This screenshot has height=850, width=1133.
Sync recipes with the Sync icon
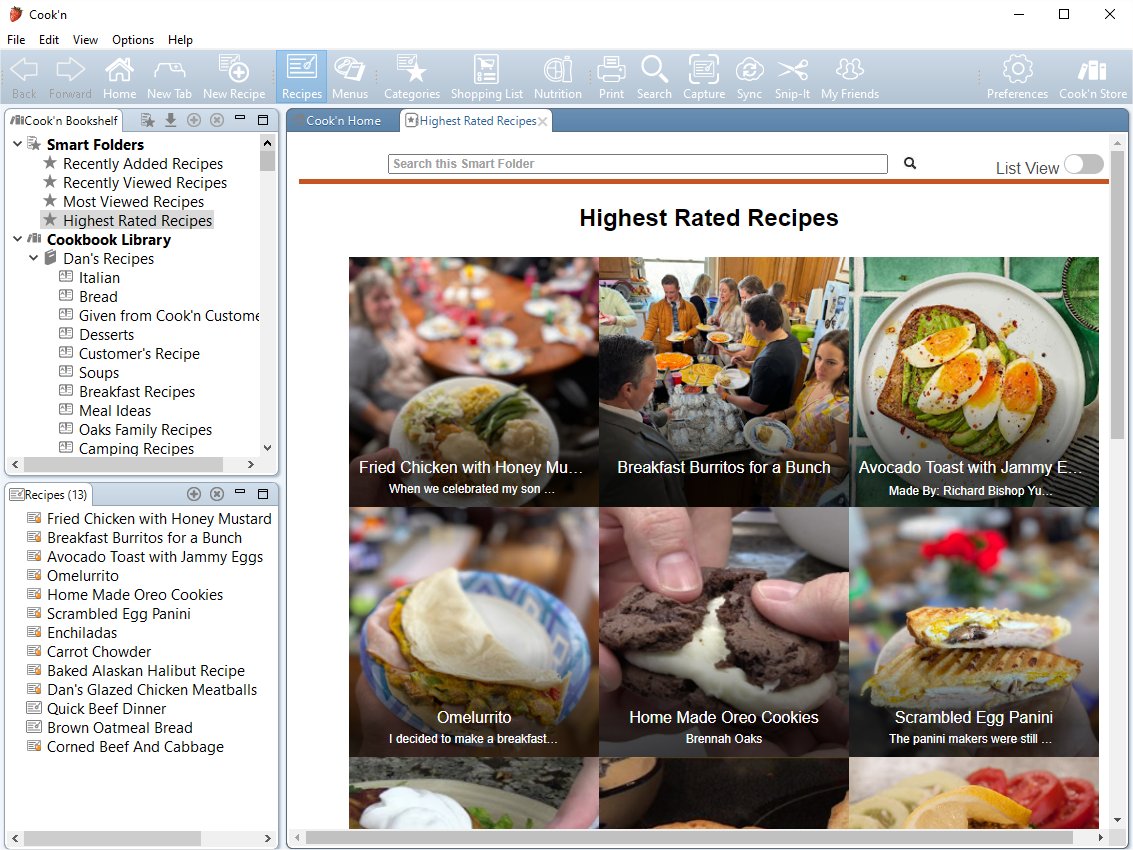point(749,77)
